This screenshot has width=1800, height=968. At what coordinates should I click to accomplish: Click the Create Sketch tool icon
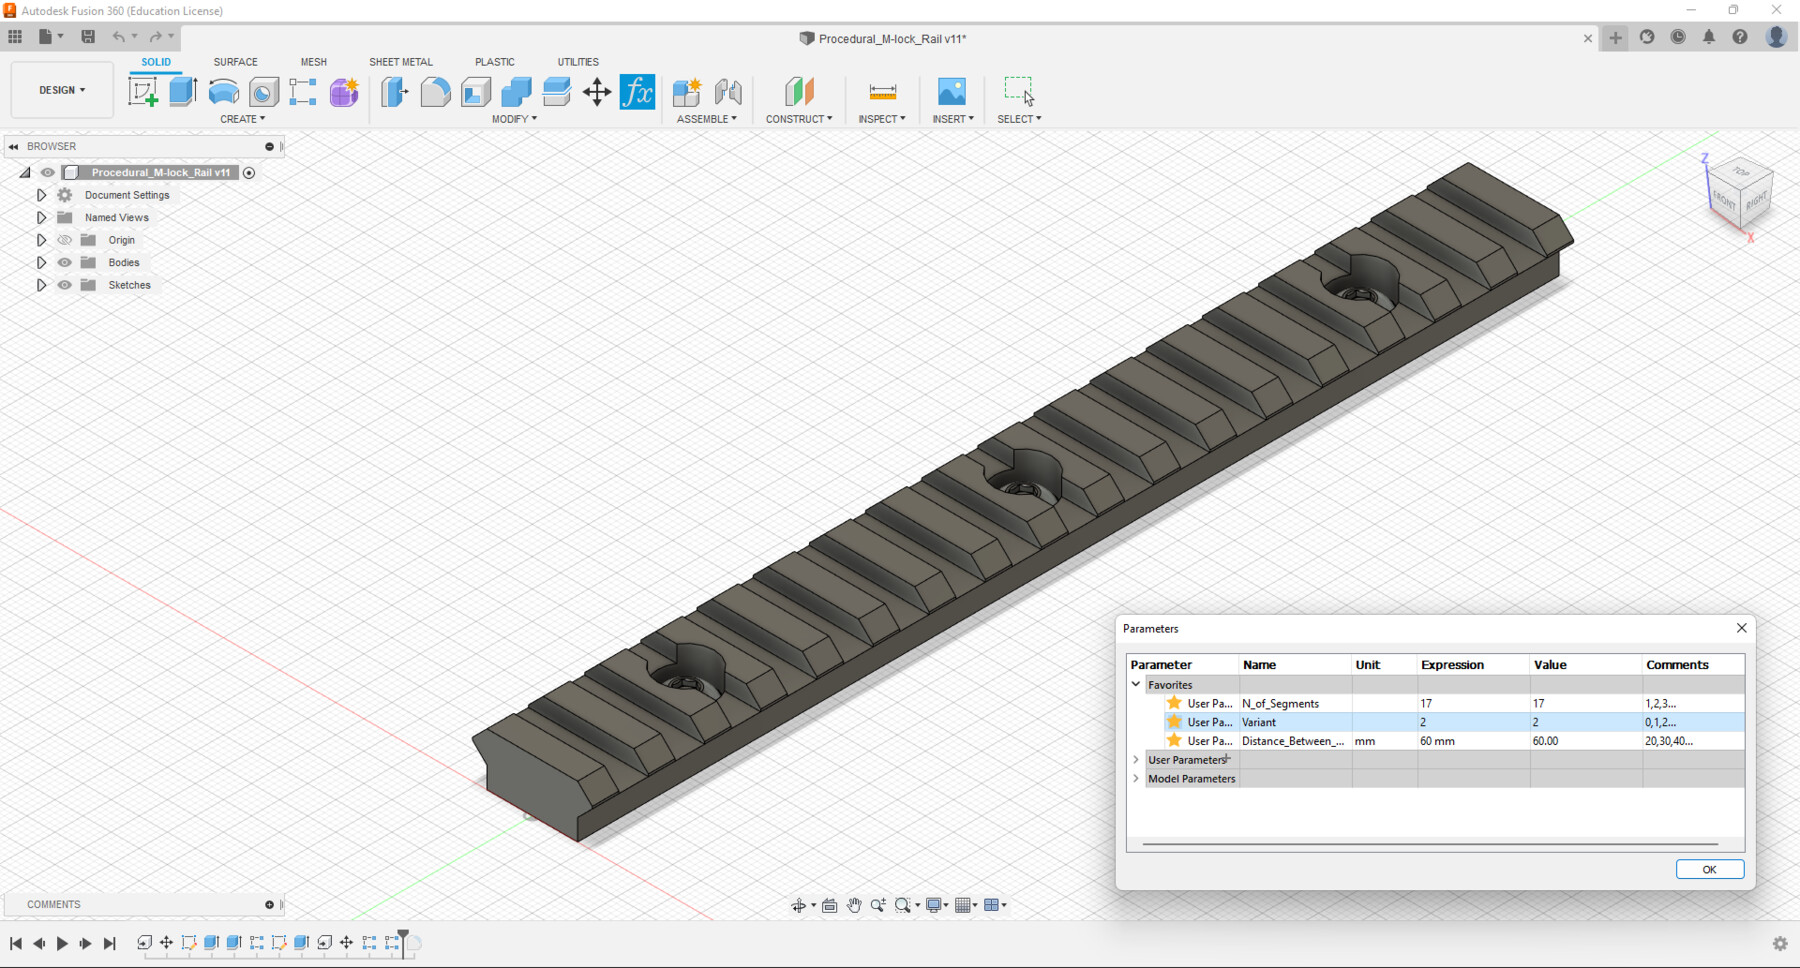(x=143, y=92)
